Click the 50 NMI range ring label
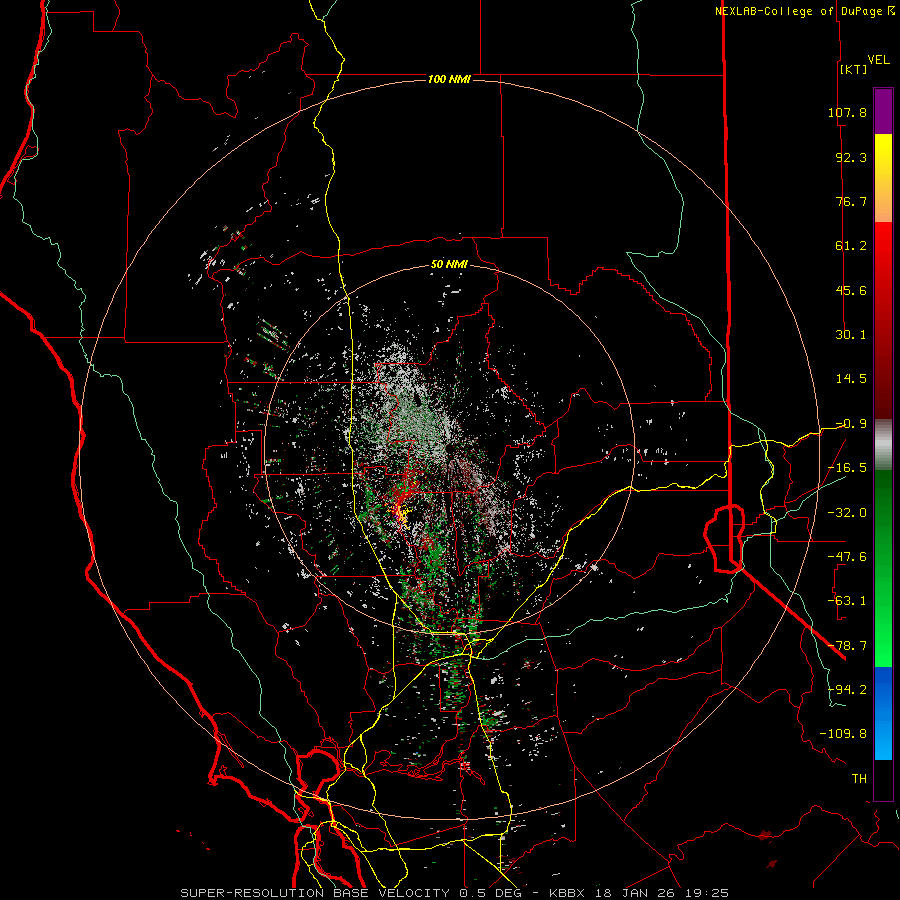This screenshot has width=900, height=900. pyautogui.click(x=449, y=265)
